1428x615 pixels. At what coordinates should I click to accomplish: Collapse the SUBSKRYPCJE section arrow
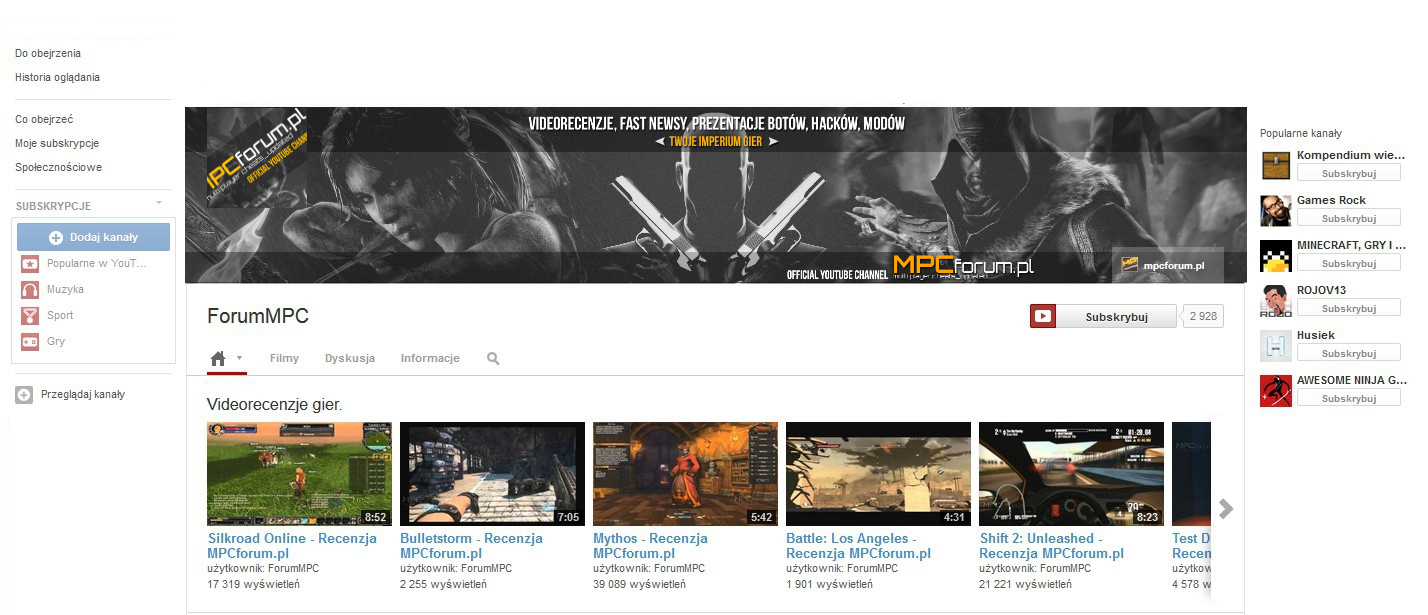(158, 203)
